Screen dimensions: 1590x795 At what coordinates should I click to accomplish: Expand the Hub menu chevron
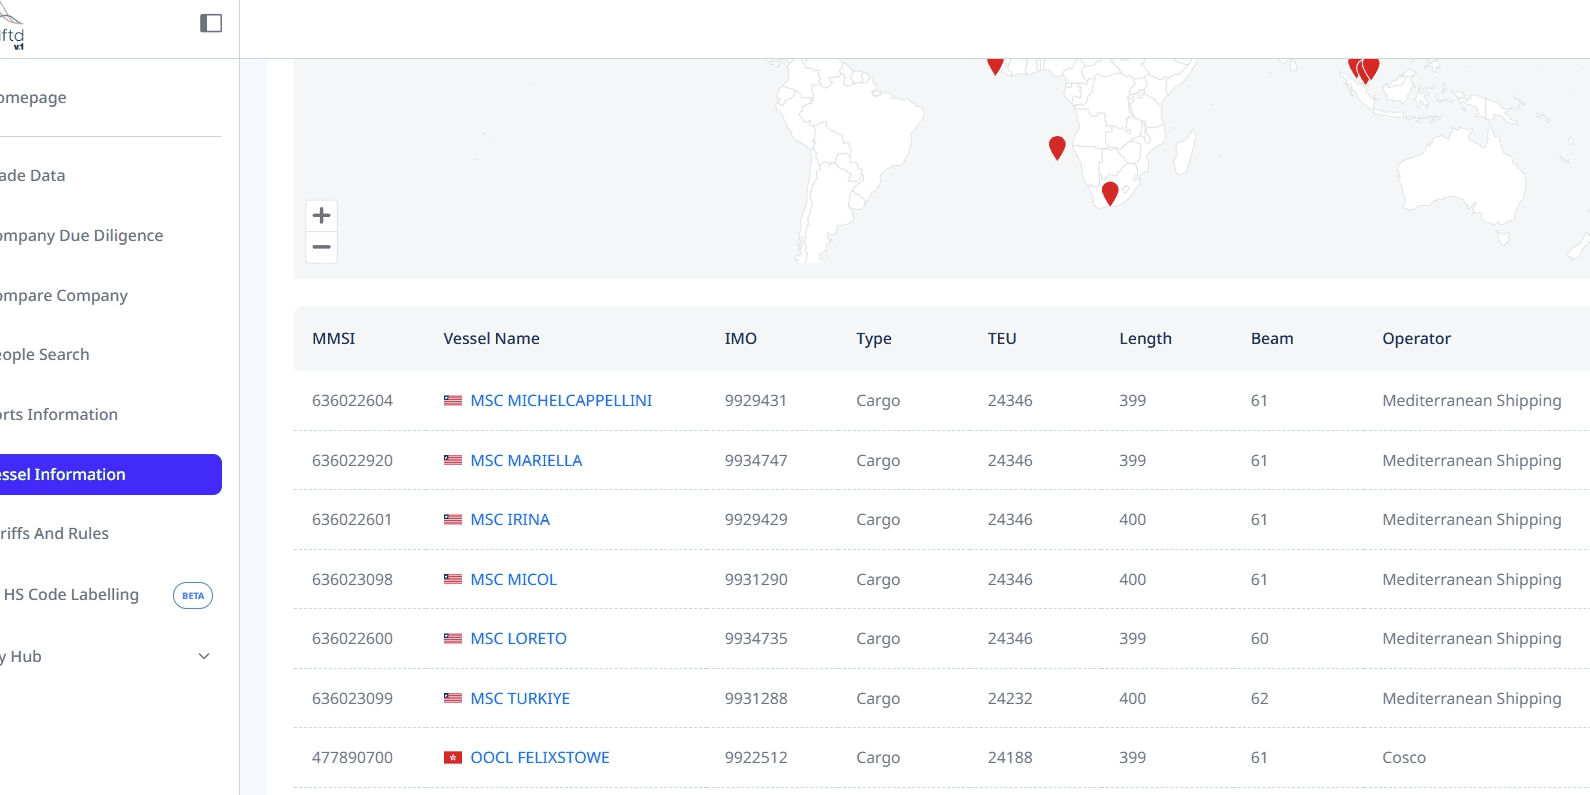pos(204,656)
